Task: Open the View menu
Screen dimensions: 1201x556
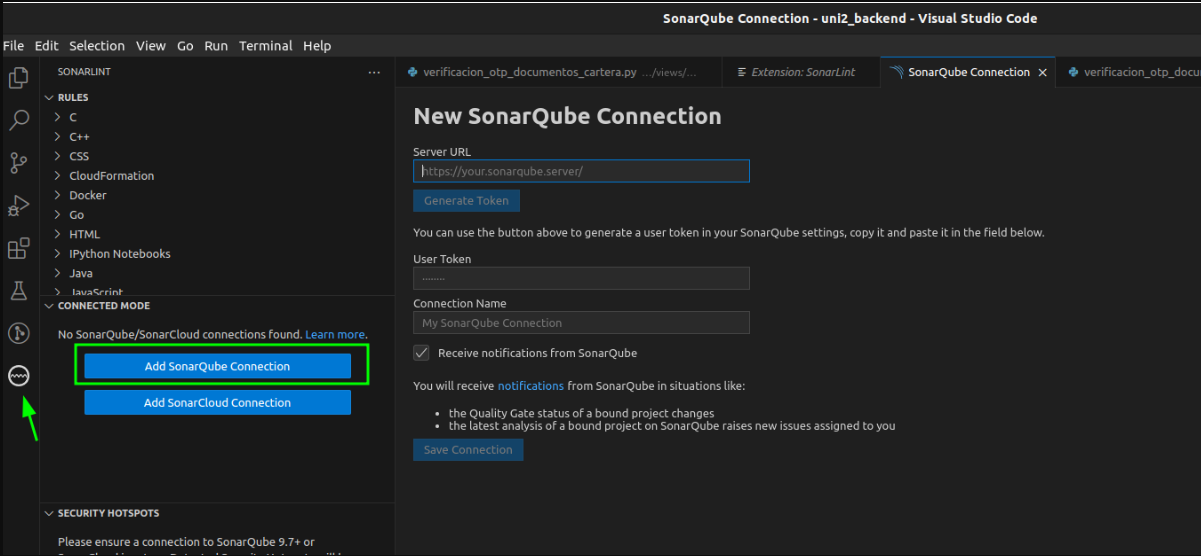Action: click(151, 46)
